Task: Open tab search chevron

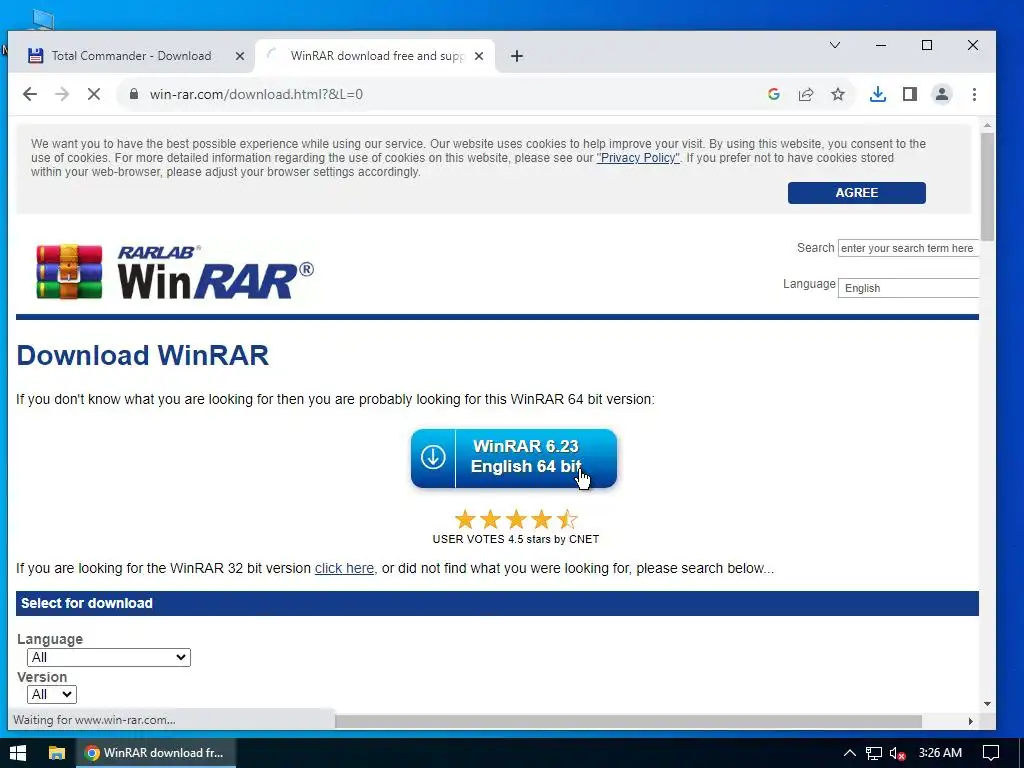Action: click(x=835, y=45)
